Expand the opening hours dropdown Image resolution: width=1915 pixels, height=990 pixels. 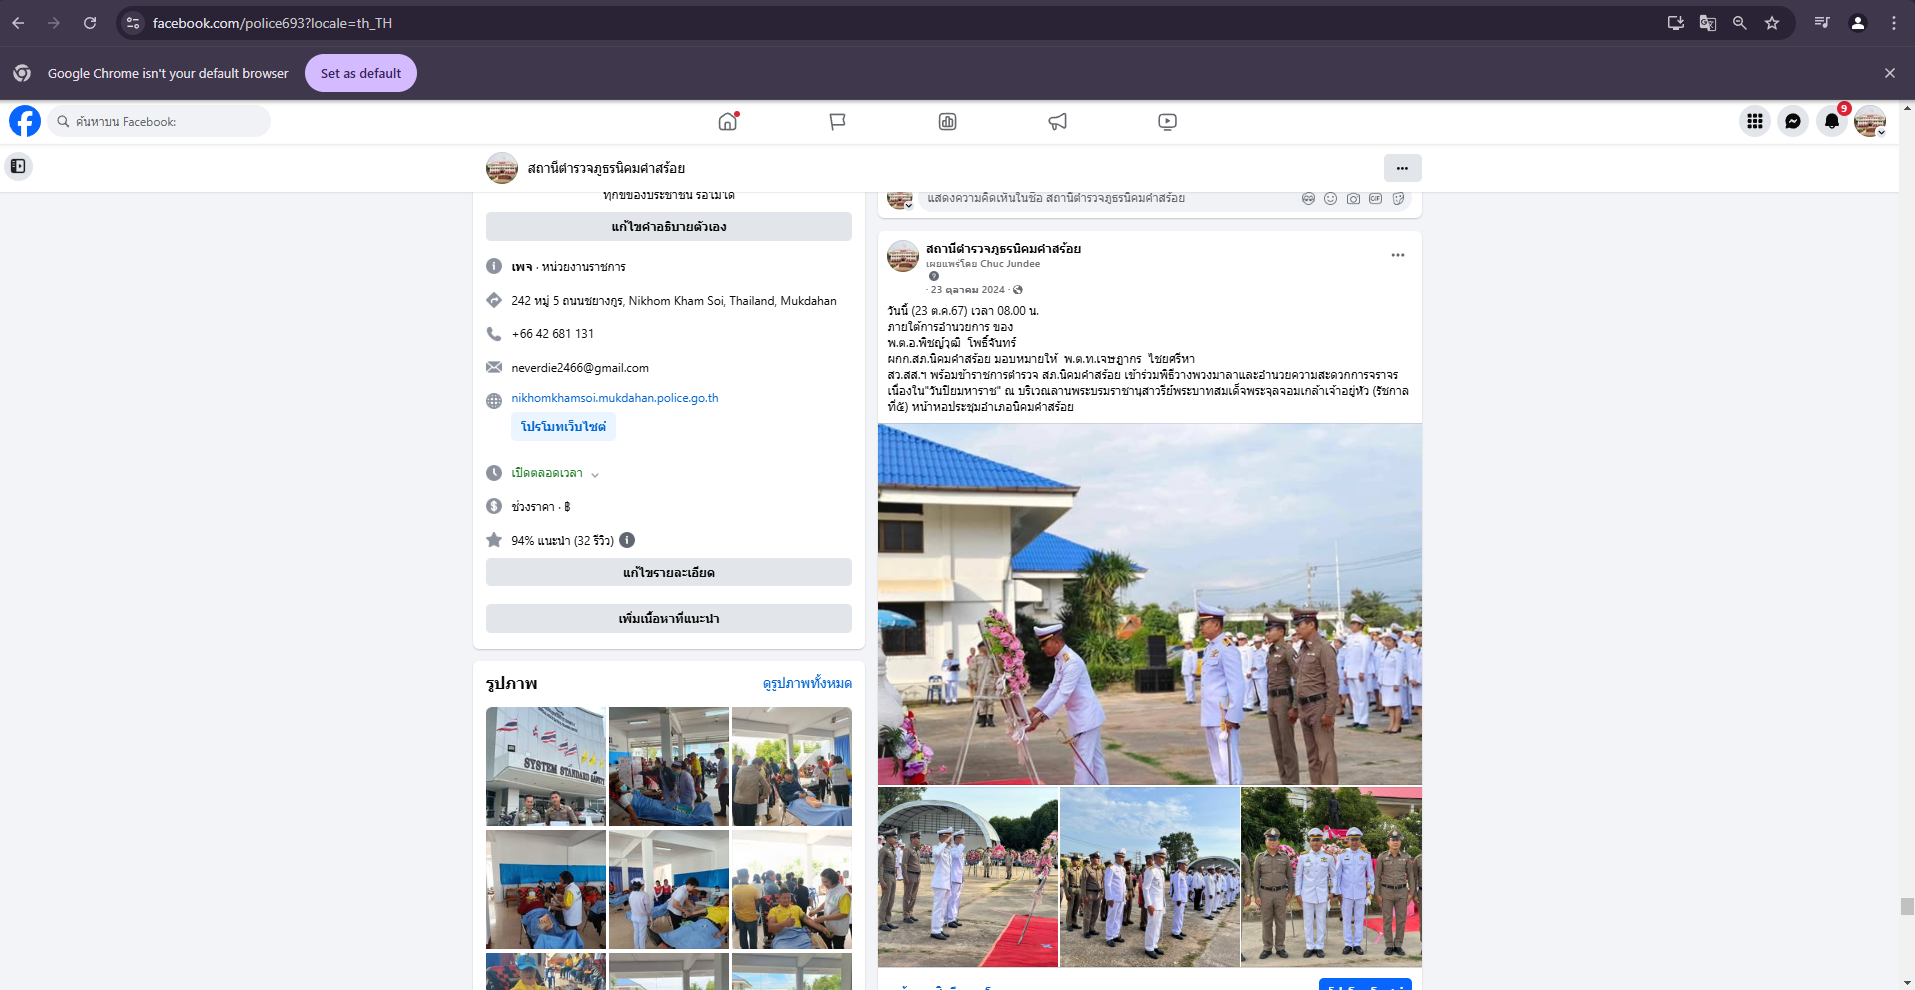coord(595,474)
